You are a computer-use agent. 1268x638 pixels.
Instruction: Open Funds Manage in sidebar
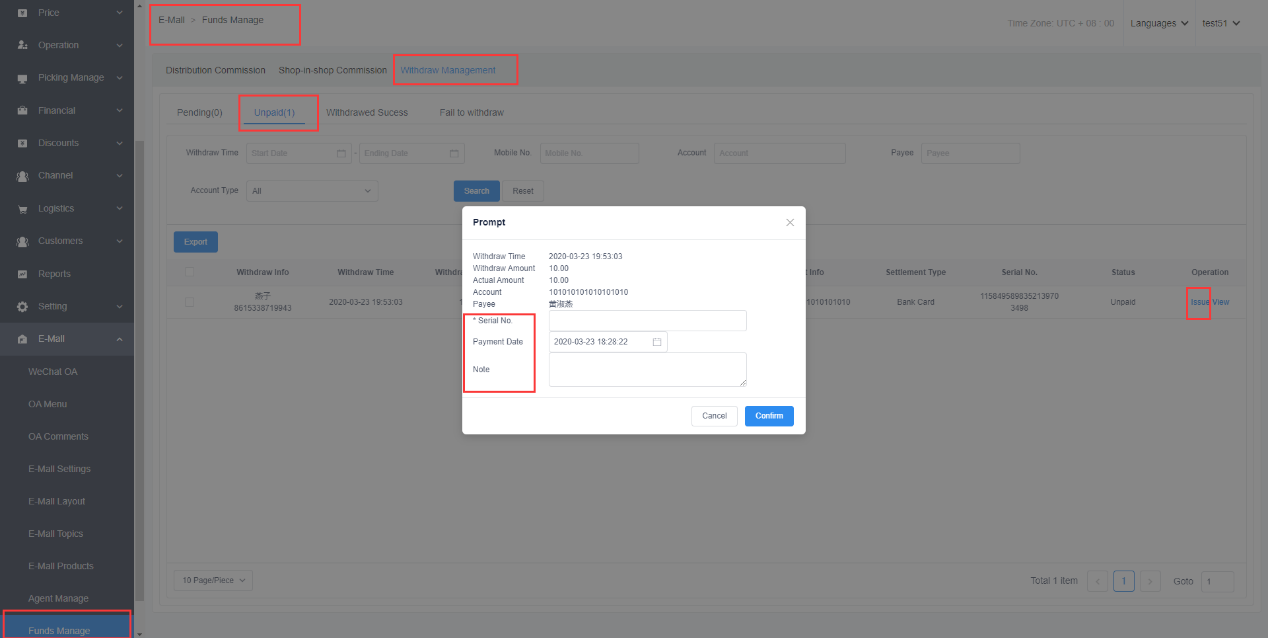(59, 631)
